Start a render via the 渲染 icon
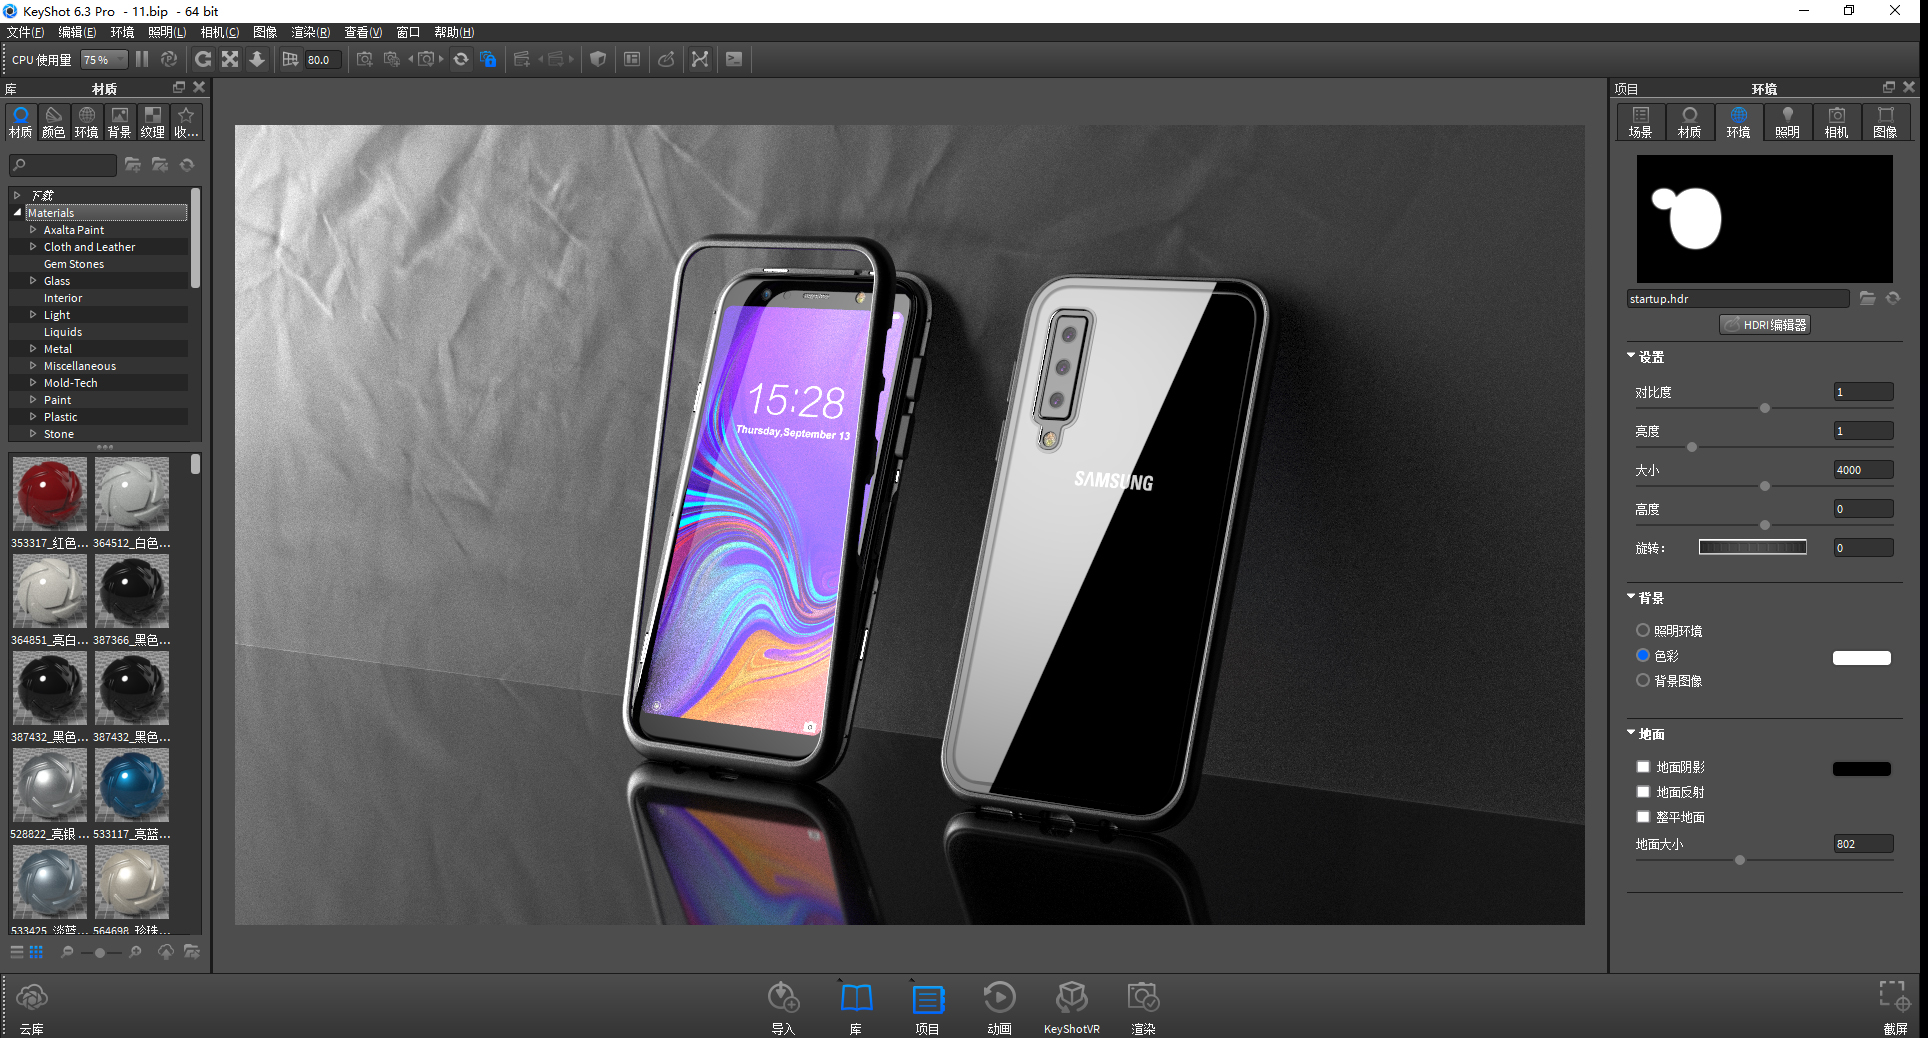 pos(1143,997)
